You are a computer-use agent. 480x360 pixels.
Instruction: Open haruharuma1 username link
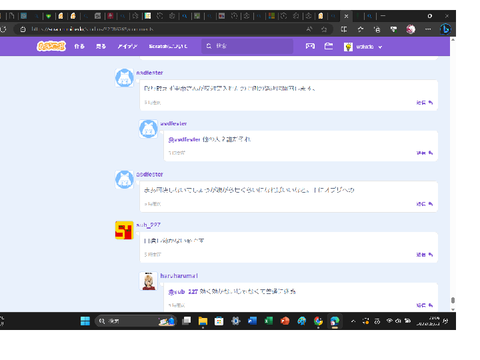pyautogui.click(x=179, y=276)
